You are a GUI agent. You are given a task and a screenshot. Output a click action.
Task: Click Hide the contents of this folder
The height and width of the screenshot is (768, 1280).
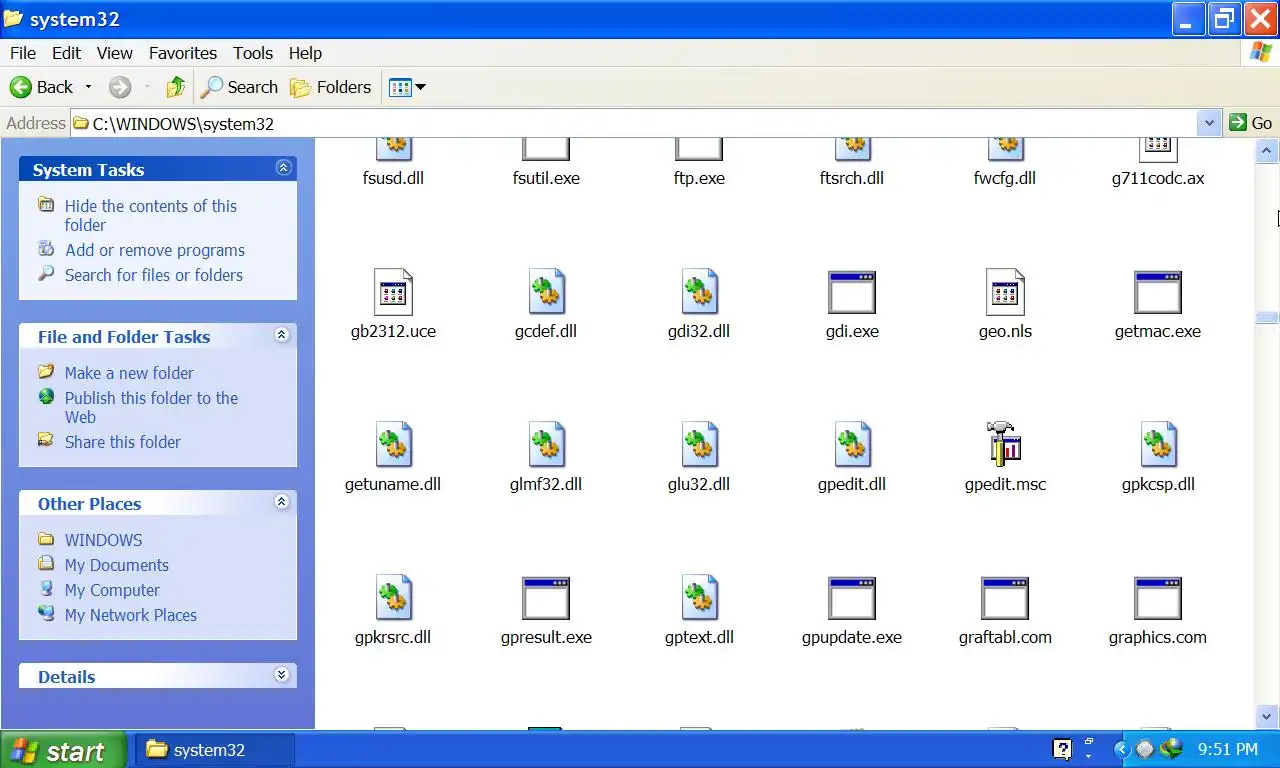[151, 215]
